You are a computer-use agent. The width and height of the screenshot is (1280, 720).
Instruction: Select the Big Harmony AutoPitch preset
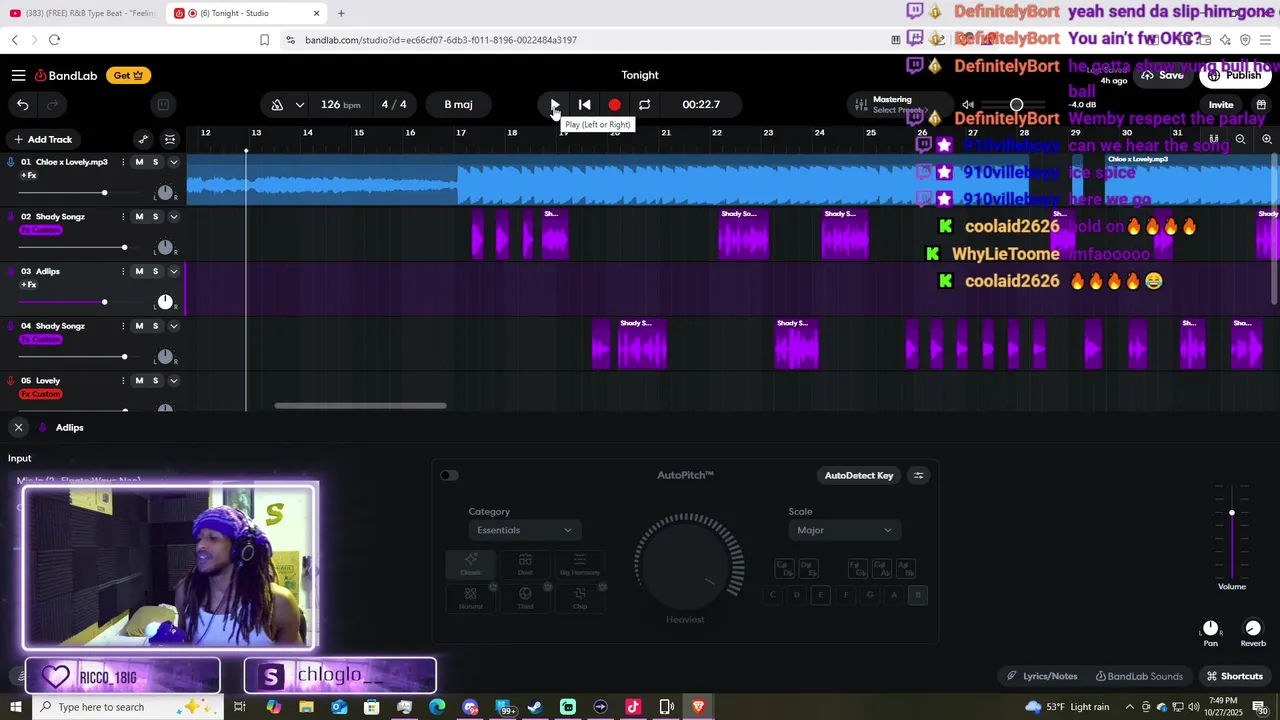tap(580, 565)
